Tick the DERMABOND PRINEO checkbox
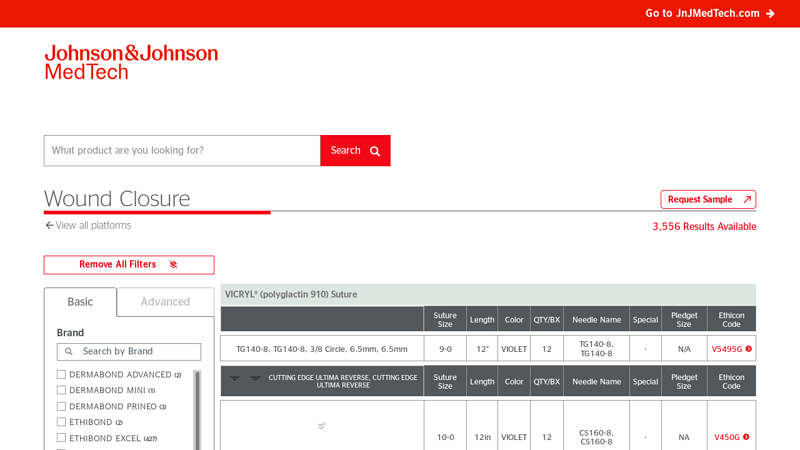800x450 pixels. point(61,407)
